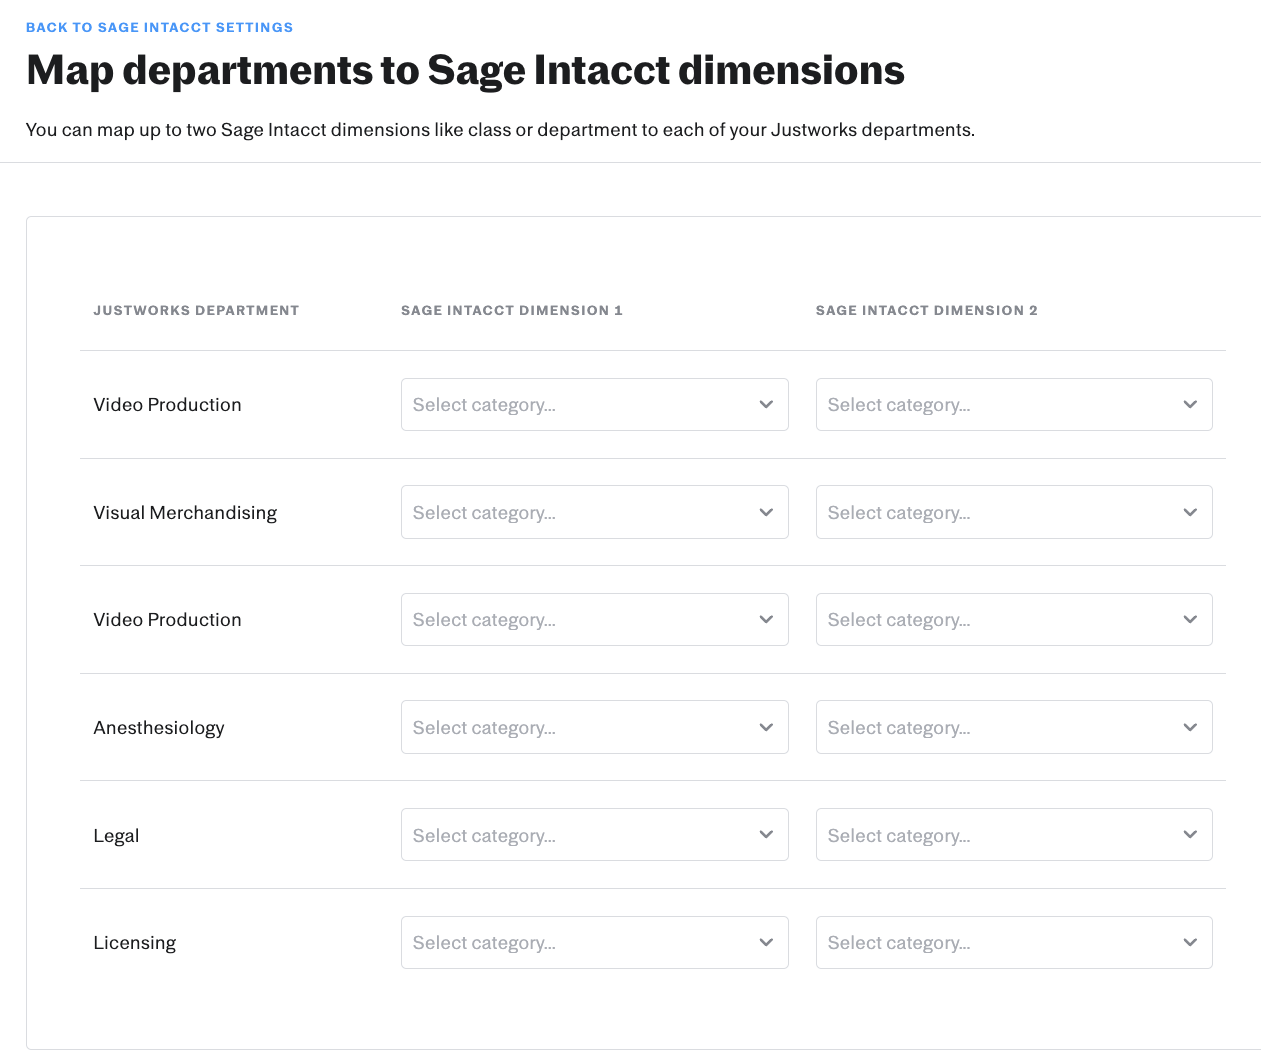Select Dimension 2 category for Visual Merchandising
The image size is (1261, 1062).
[x=1014, y=512]
